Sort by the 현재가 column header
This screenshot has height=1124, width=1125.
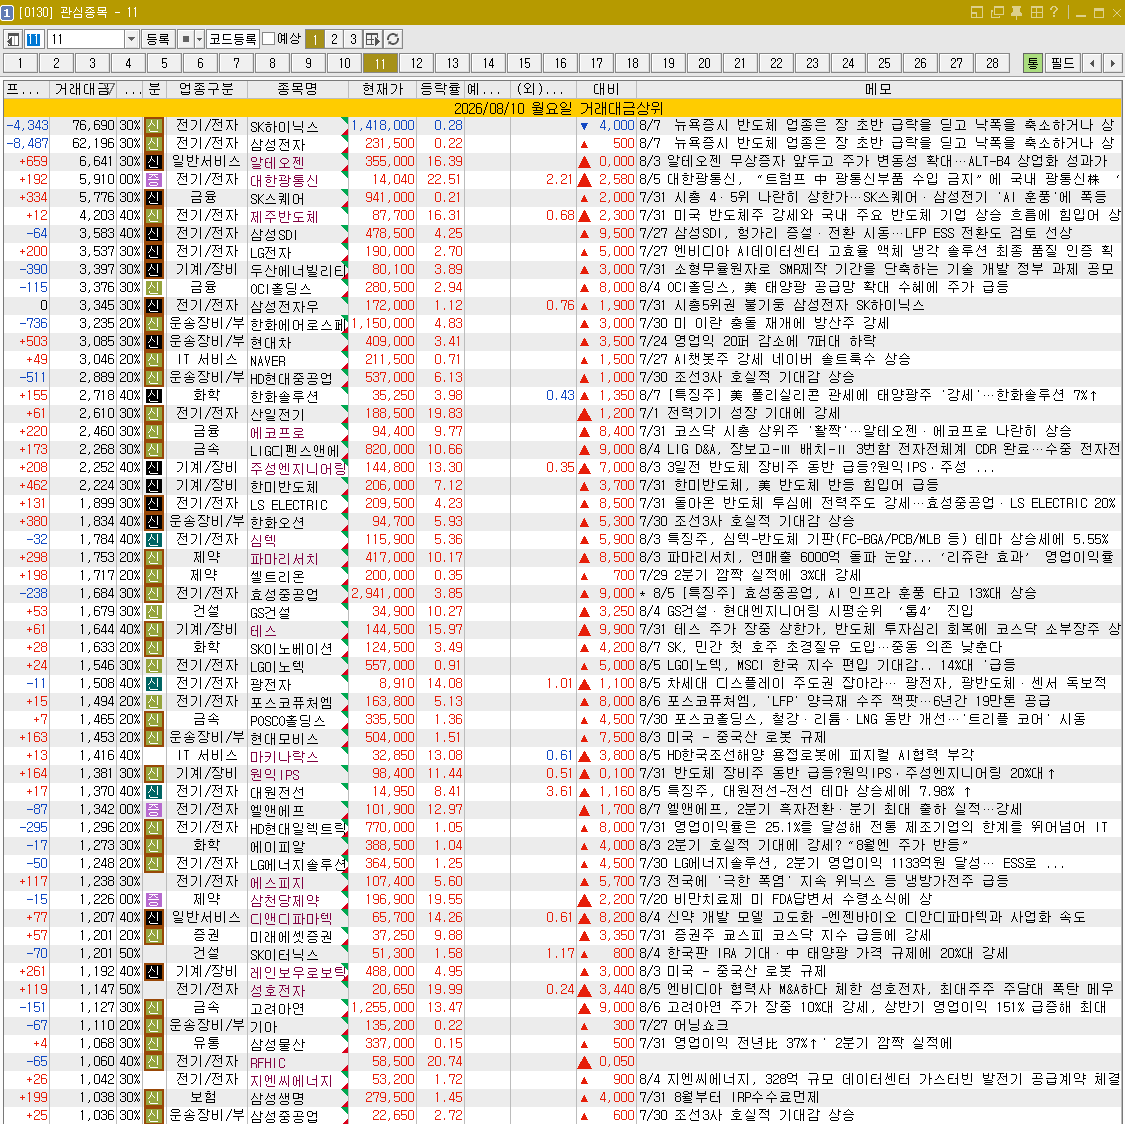tap(382, 89)
